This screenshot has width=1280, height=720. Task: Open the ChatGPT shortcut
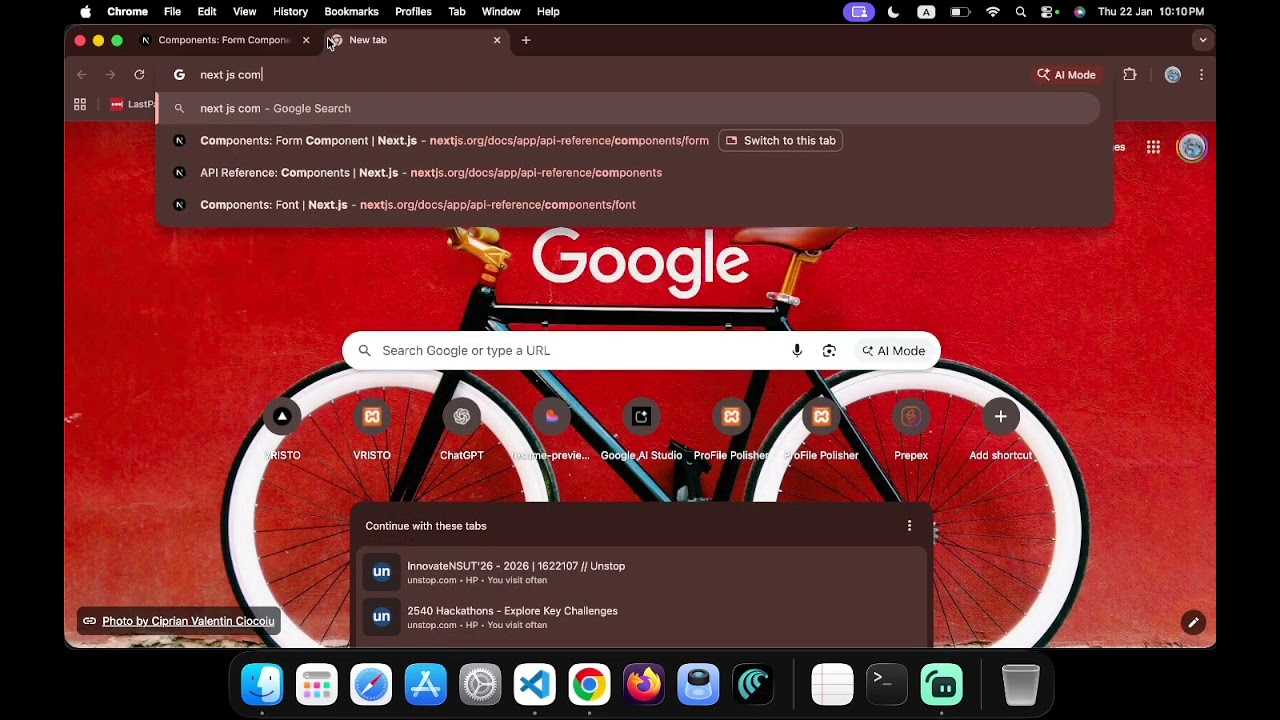pyautogui.click(x=462, y=427)
